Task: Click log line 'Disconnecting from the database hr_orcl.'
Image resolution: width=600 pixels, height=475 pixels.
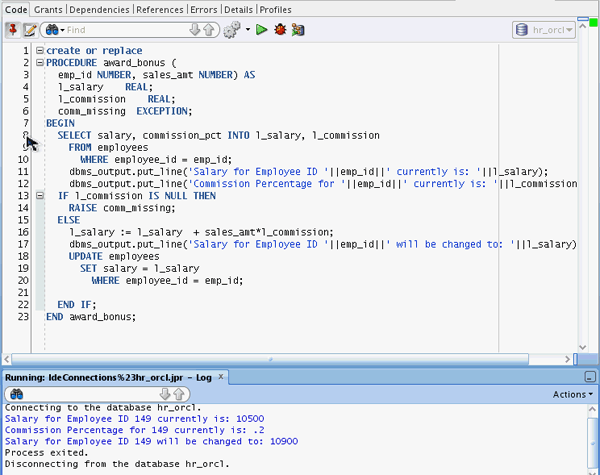Action: click(117, 464)
